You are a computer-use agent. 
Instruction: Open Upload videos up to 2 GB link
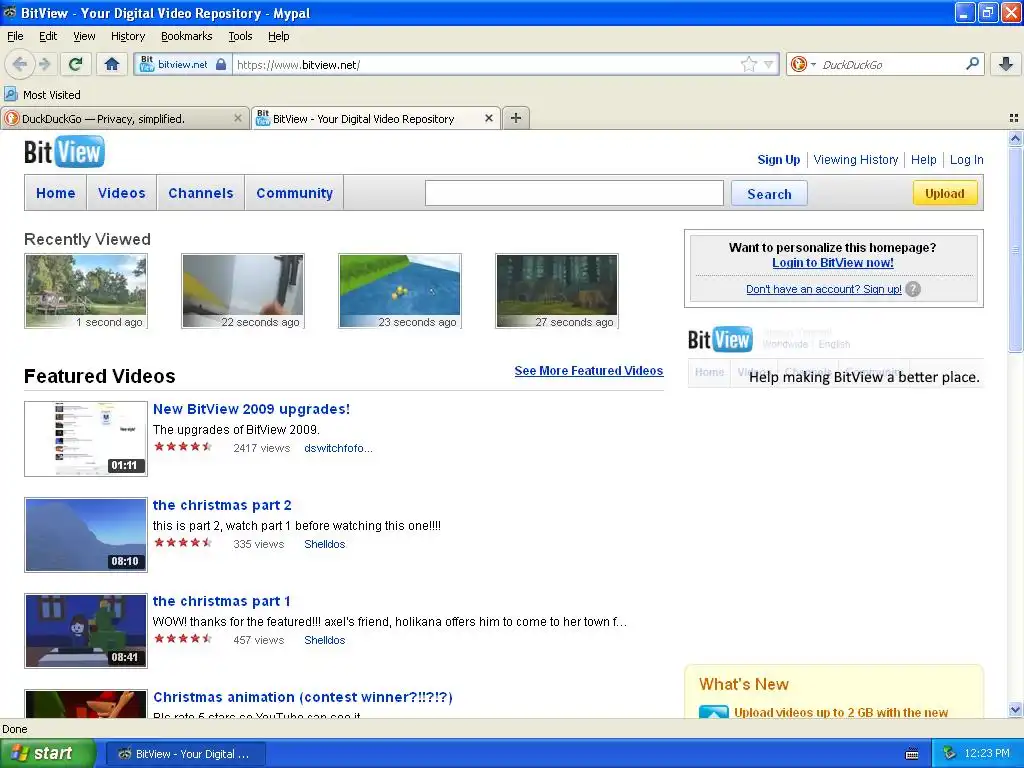[840, 712]
